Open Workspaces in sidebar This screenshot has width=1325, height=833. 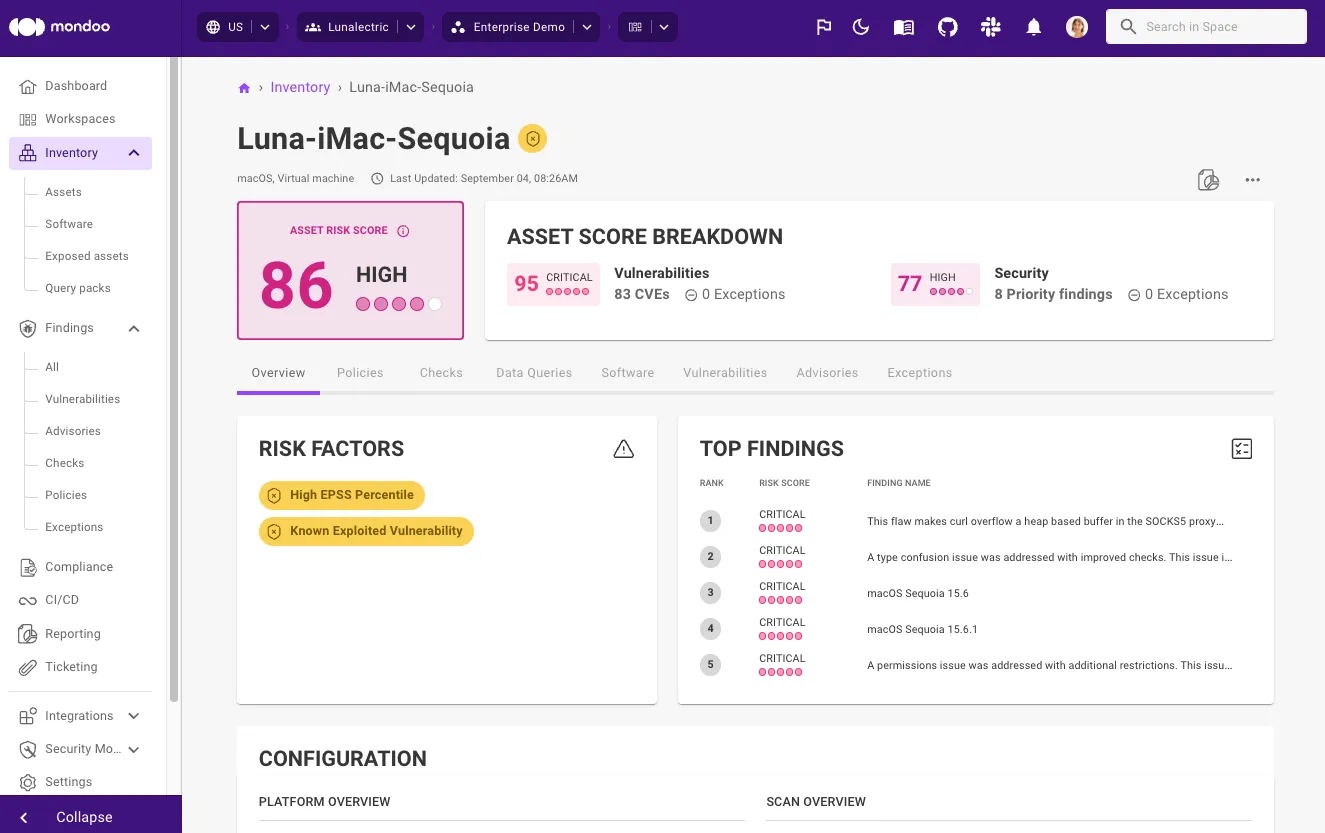coord(80,119)
